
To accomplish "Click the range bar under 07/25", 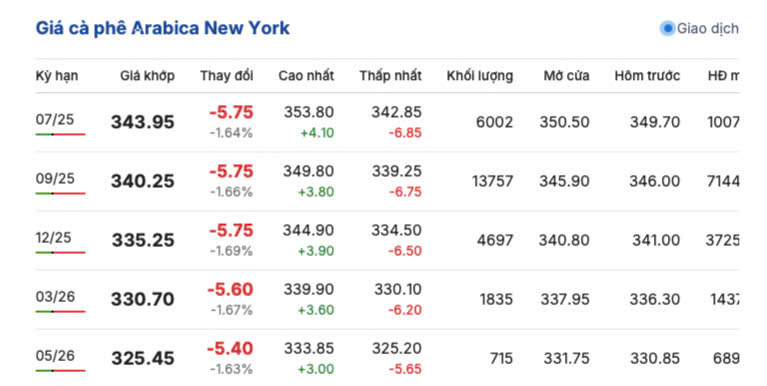I will pos(60,134).
